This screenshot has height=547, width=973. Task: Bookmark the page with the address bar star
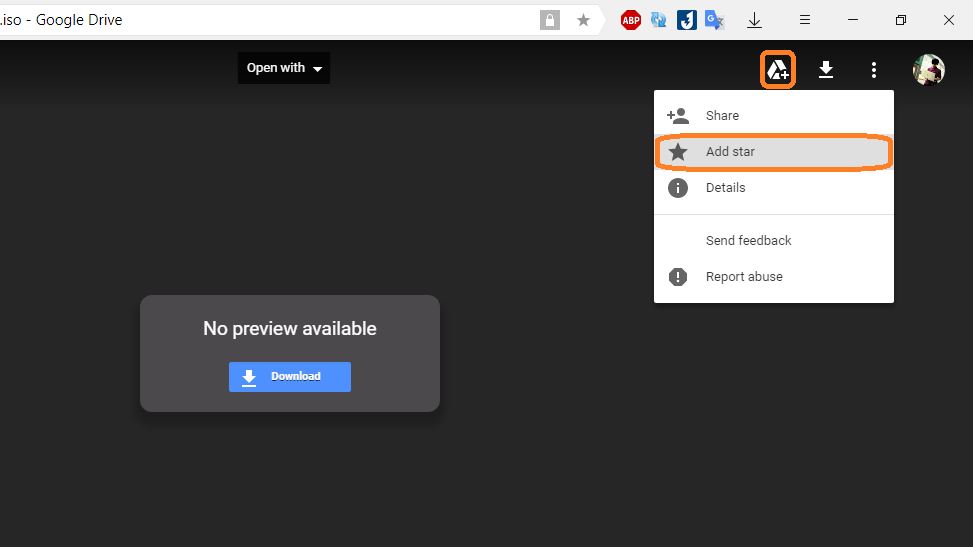583,20
